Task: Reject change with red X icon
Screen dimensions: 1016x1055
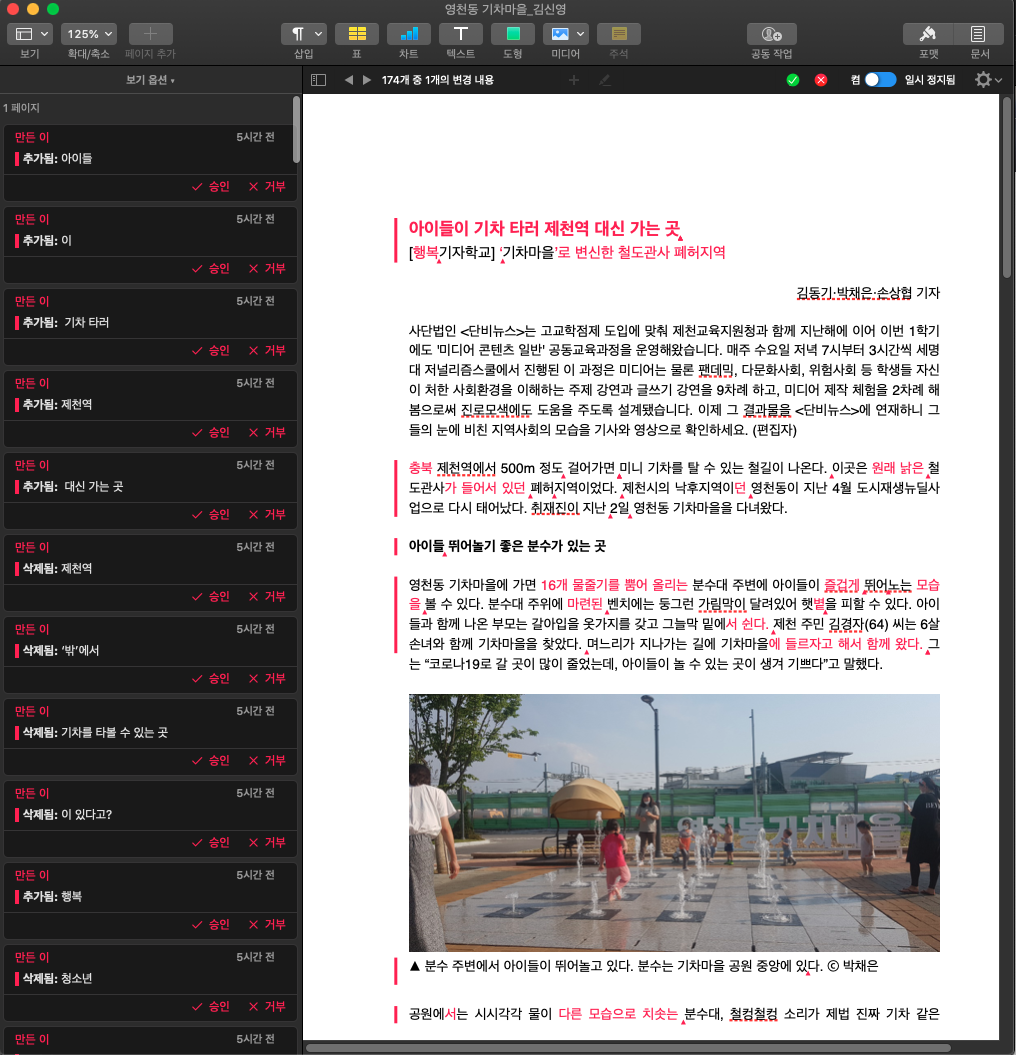Action: point(821,80)
